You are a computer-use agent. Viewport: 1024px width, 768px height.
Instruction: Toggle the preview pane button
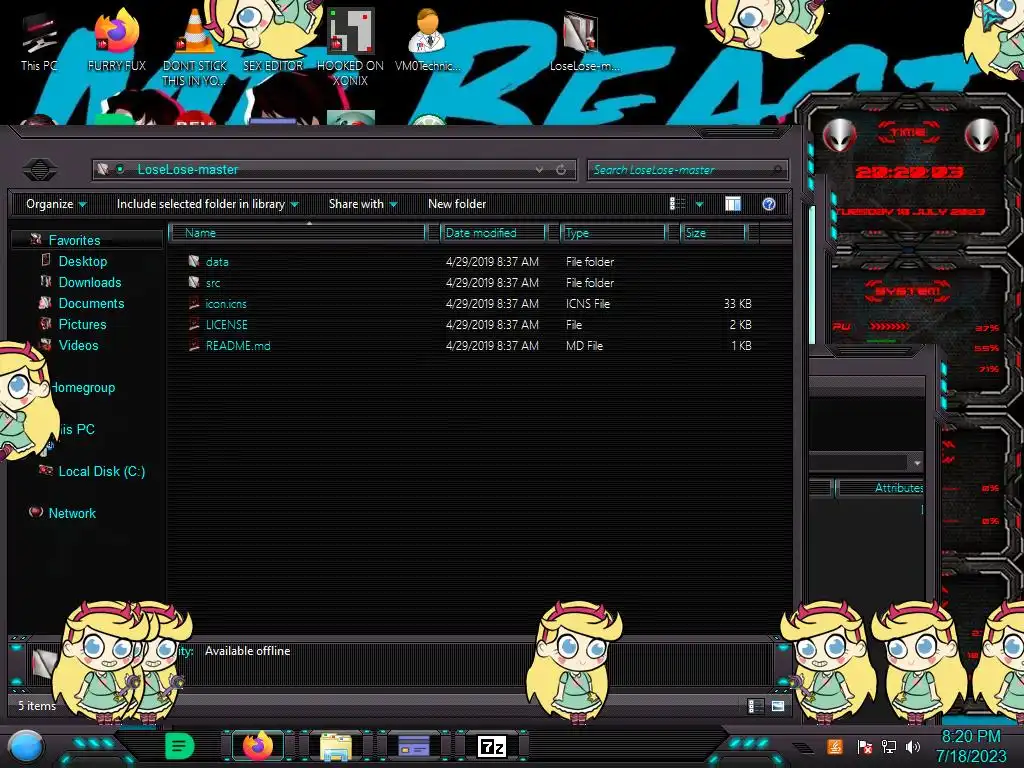tap(733, 204)
